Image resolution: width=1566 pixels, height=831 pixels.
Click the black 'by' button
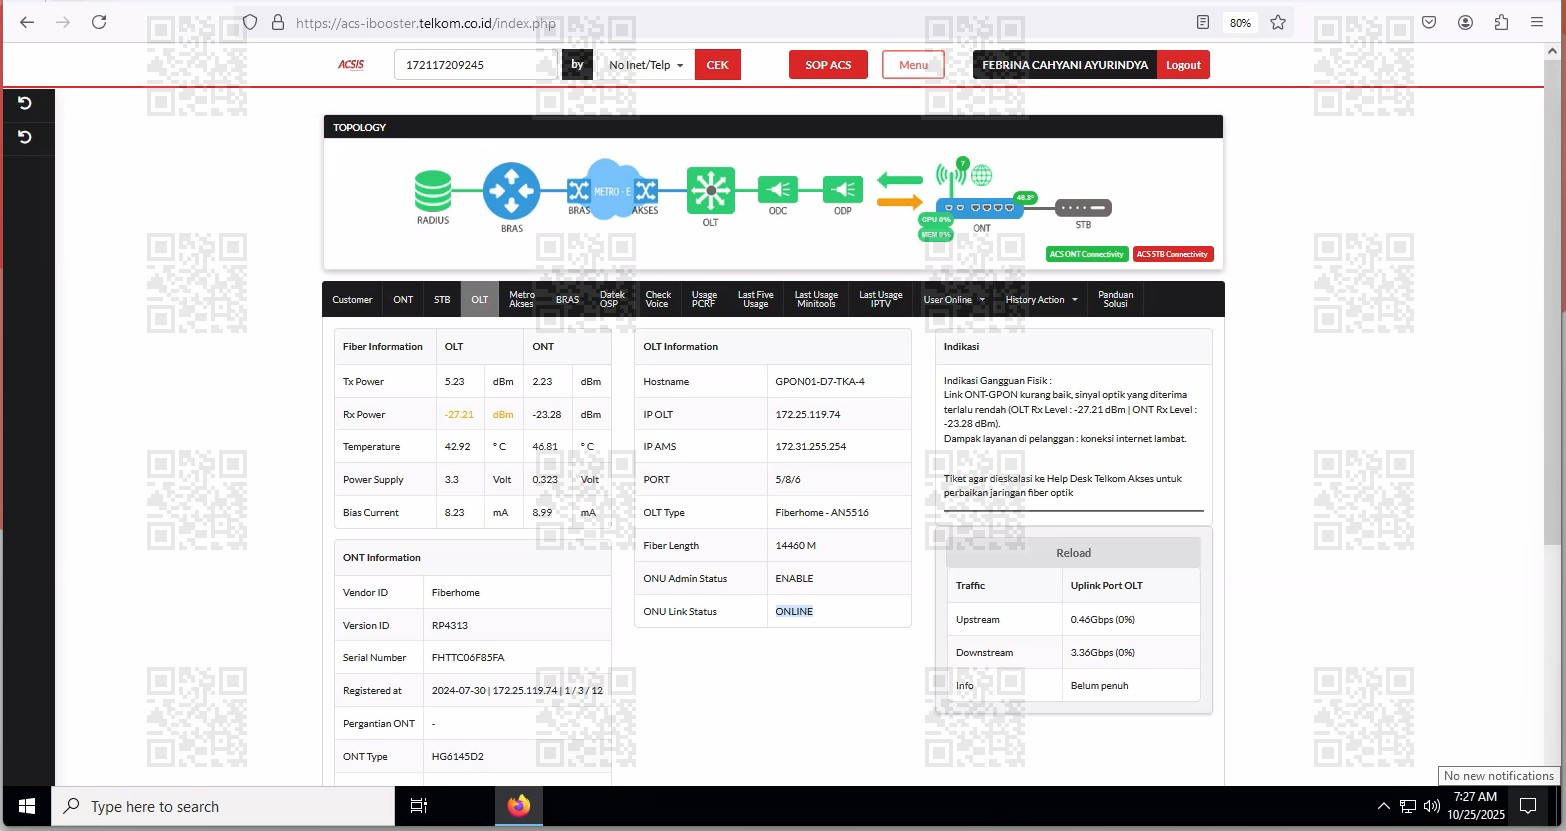click(577, 65)
